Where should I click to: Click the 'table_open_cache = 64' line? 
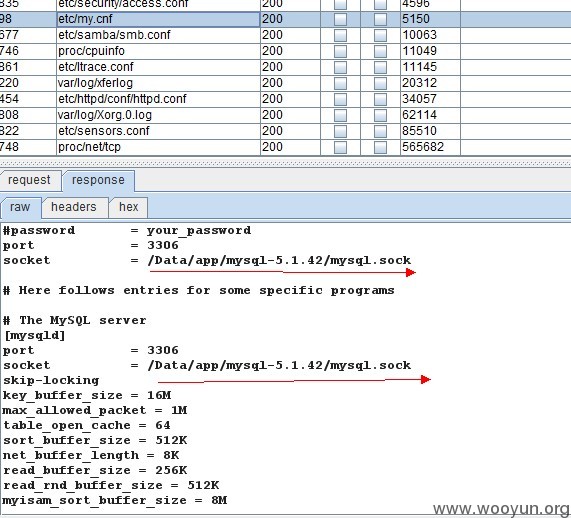tap(87, 426)
